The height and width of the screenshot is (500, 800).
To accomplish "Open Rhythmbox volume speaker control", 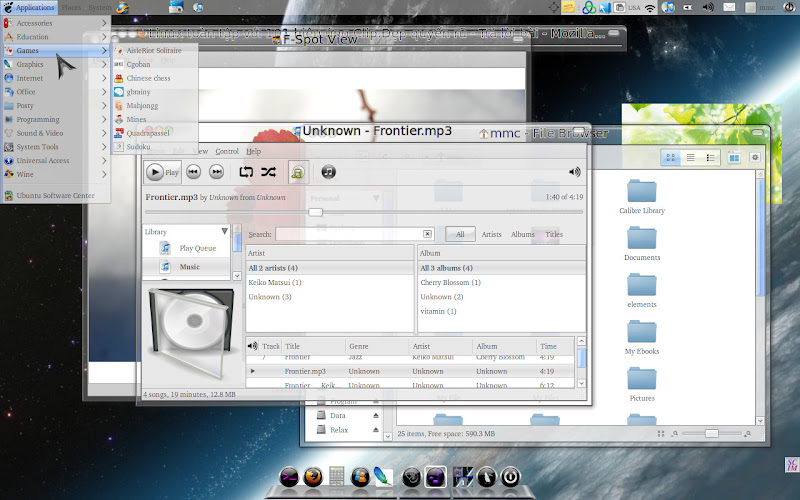I will pyautogui.click(x=574, y=172).
